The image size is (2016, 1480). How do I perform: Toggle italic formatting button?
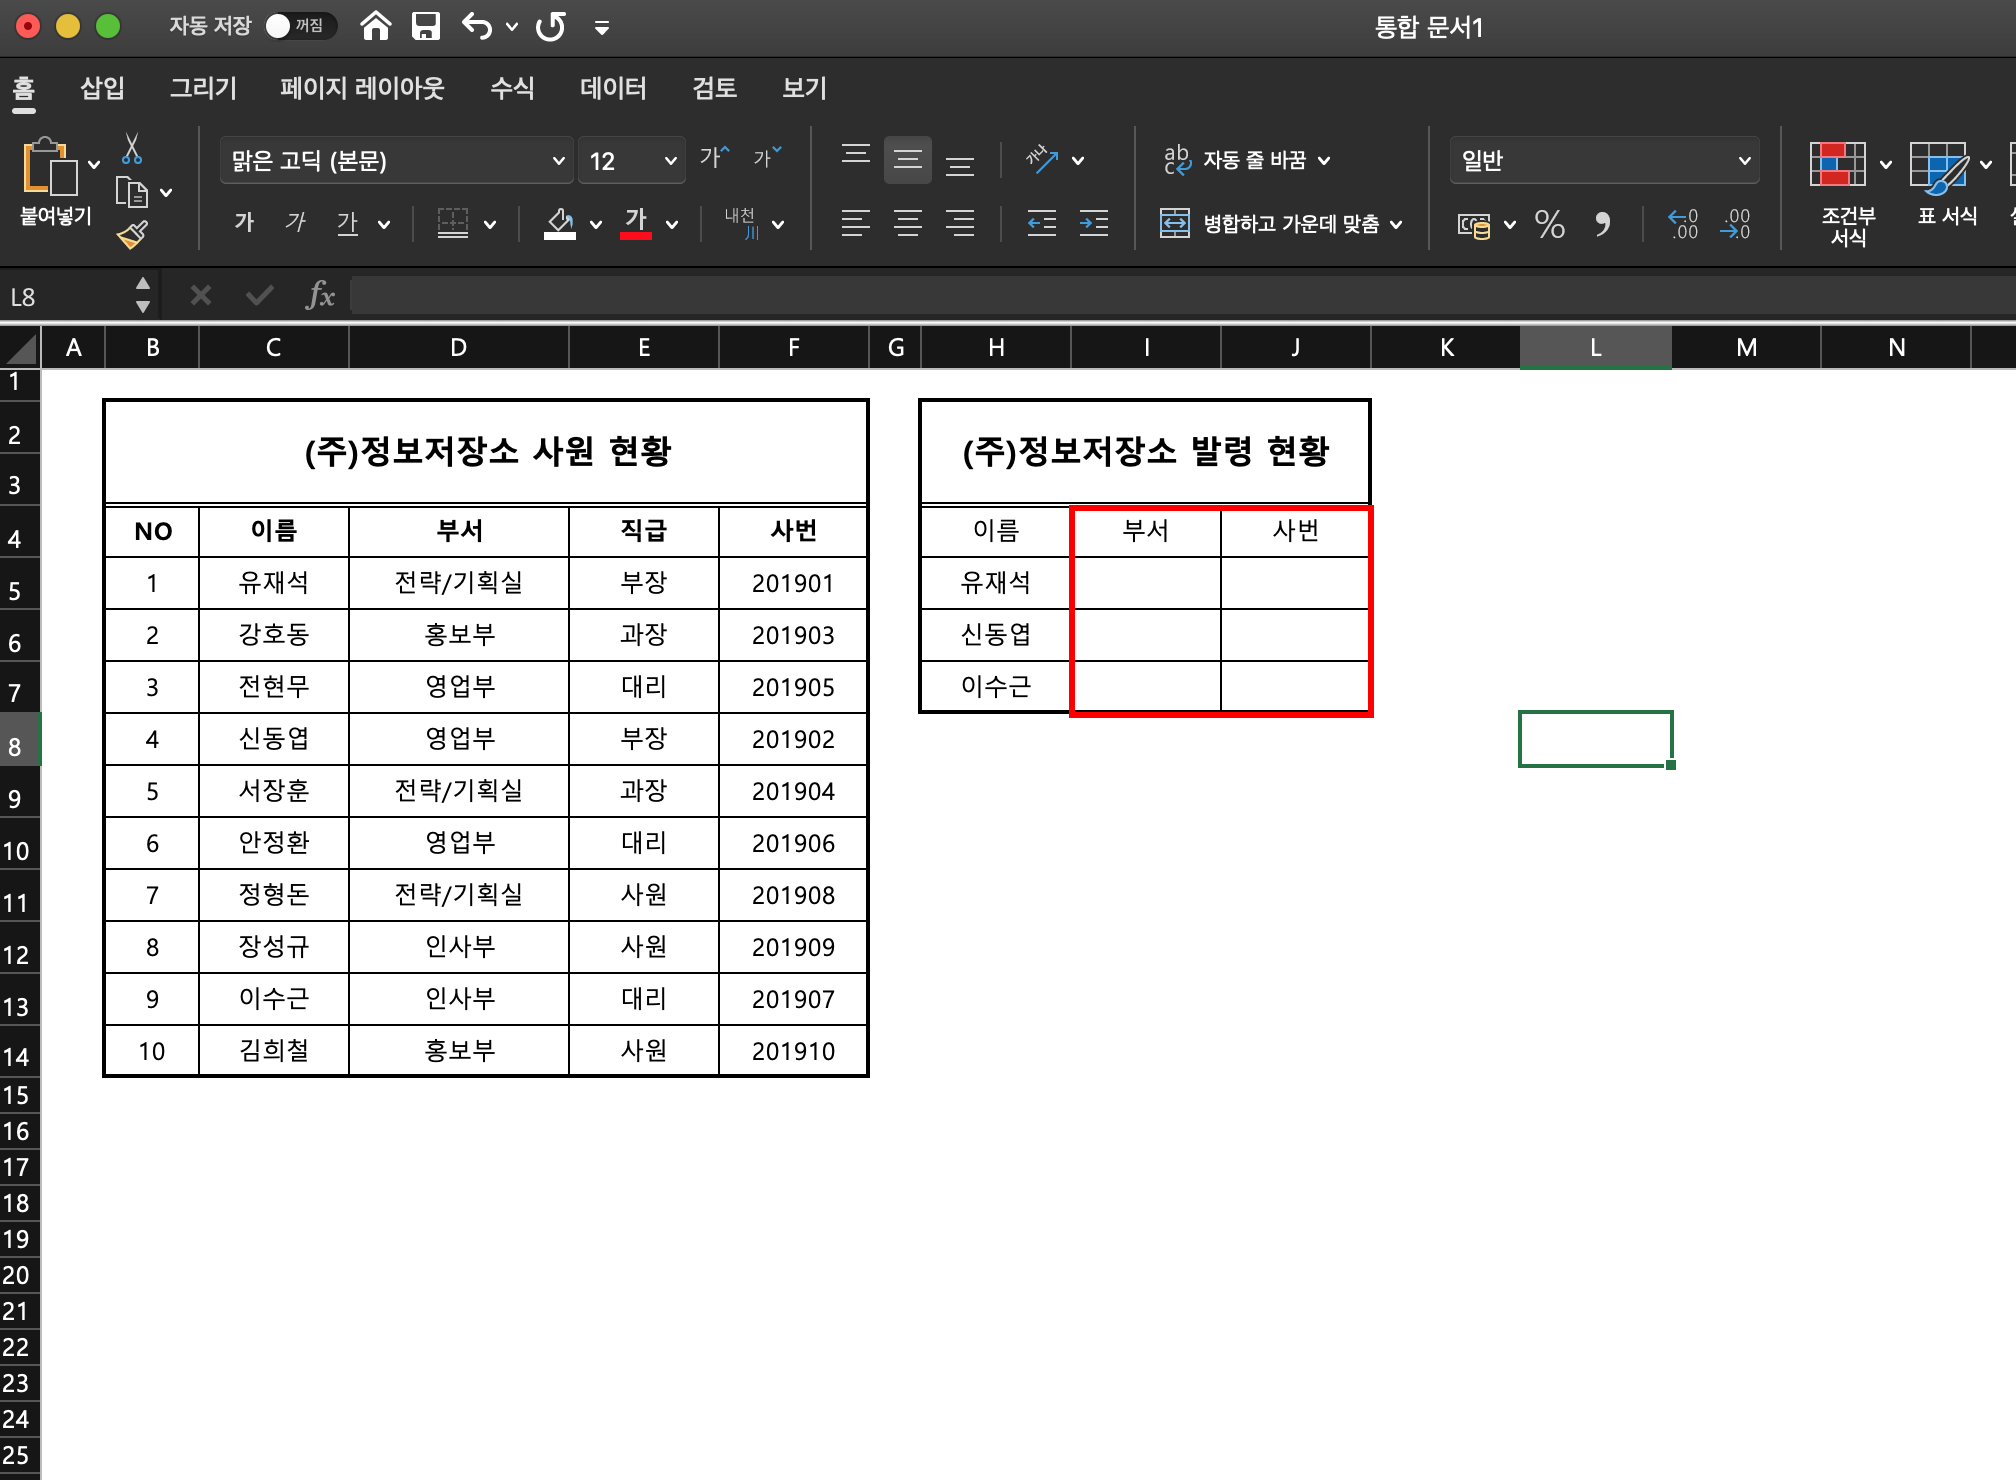pos(295,223)
